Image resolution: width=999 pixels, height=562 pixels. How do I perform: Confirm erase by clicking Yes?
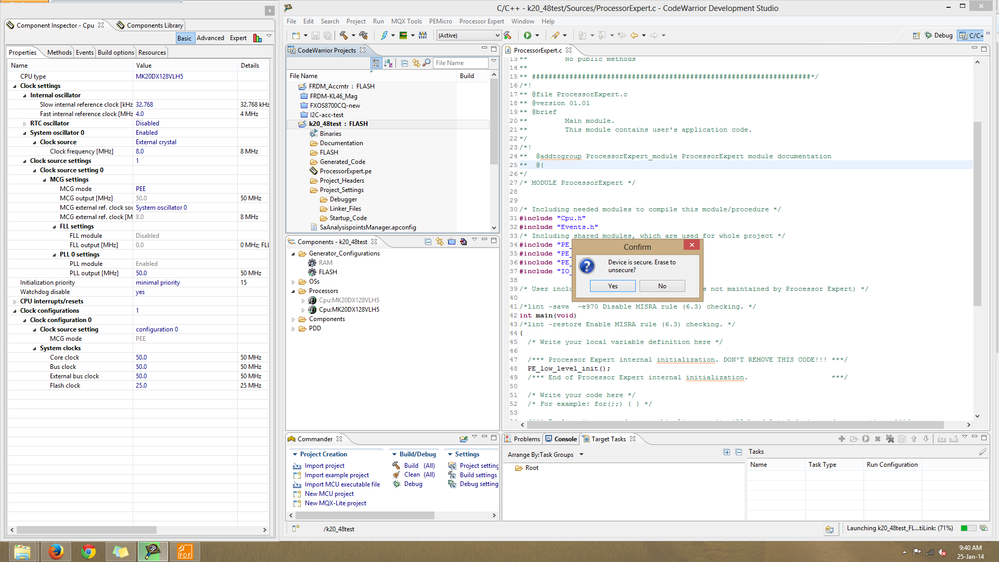612,286
